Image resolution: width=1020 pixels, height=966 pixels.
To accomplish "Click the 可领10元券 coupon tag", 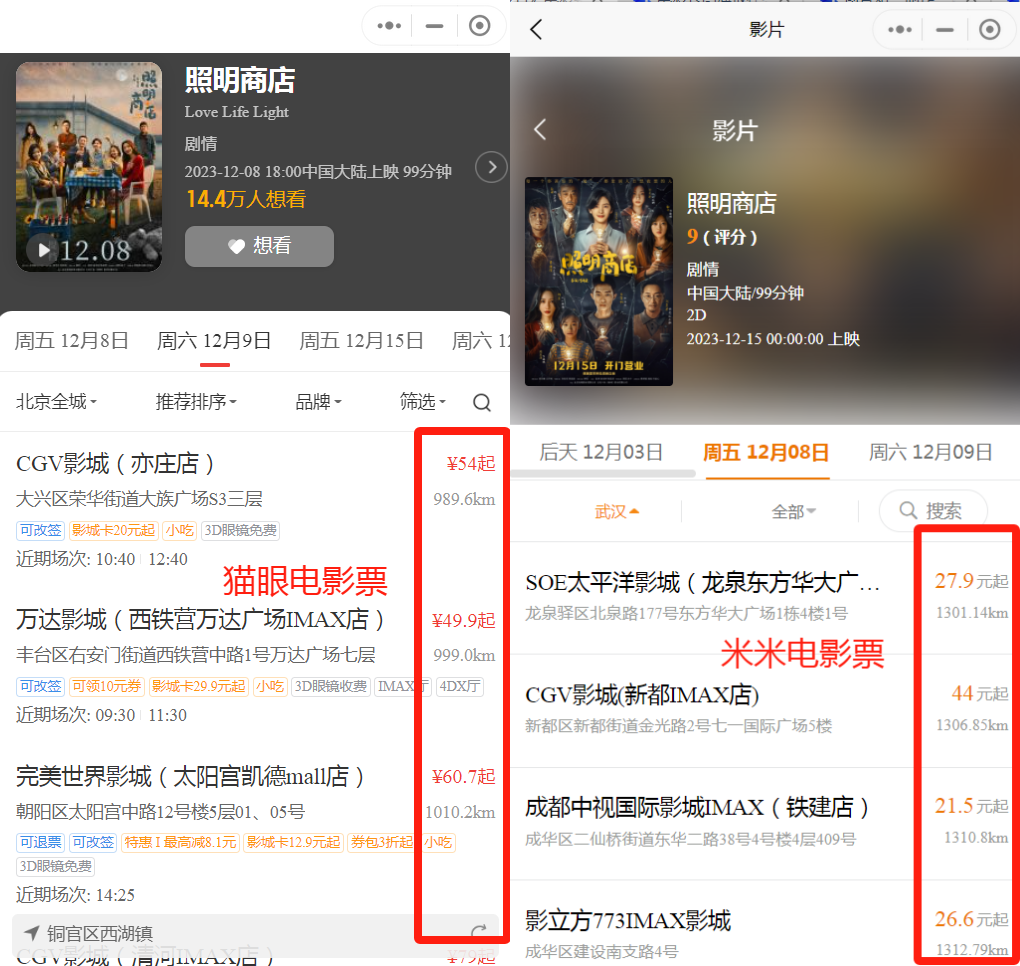I will coord(106,686).
